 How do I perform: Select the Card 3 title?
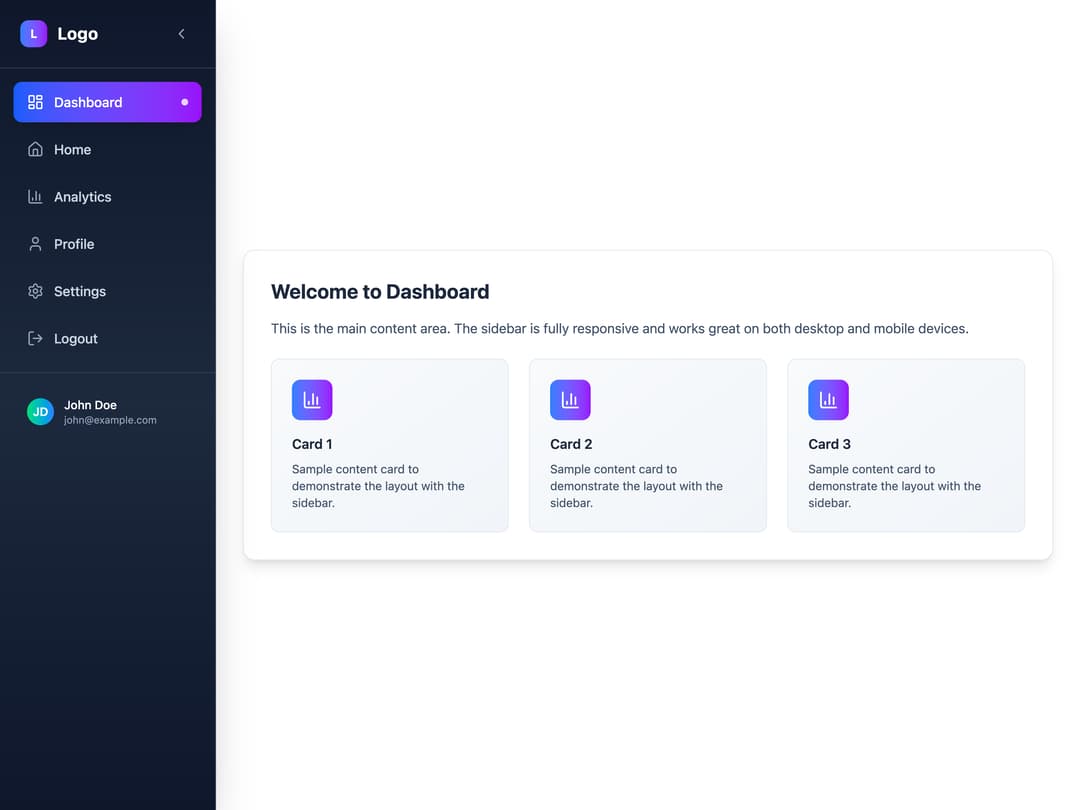click(x=829, y=444)
